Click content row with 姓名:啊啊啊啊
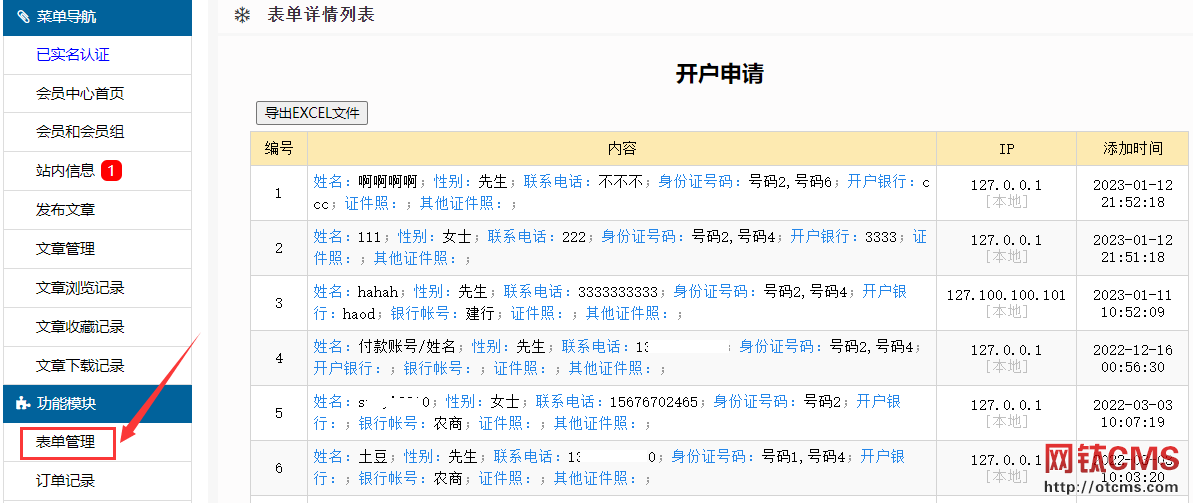This screenshot has height=503, width=1193. 622,193
